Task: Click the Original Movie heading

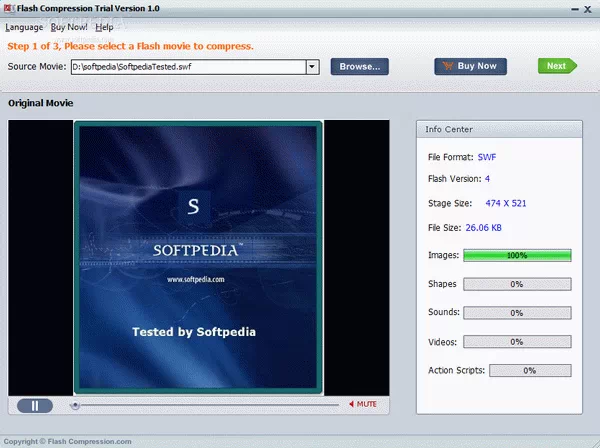Action: (41, 103)
